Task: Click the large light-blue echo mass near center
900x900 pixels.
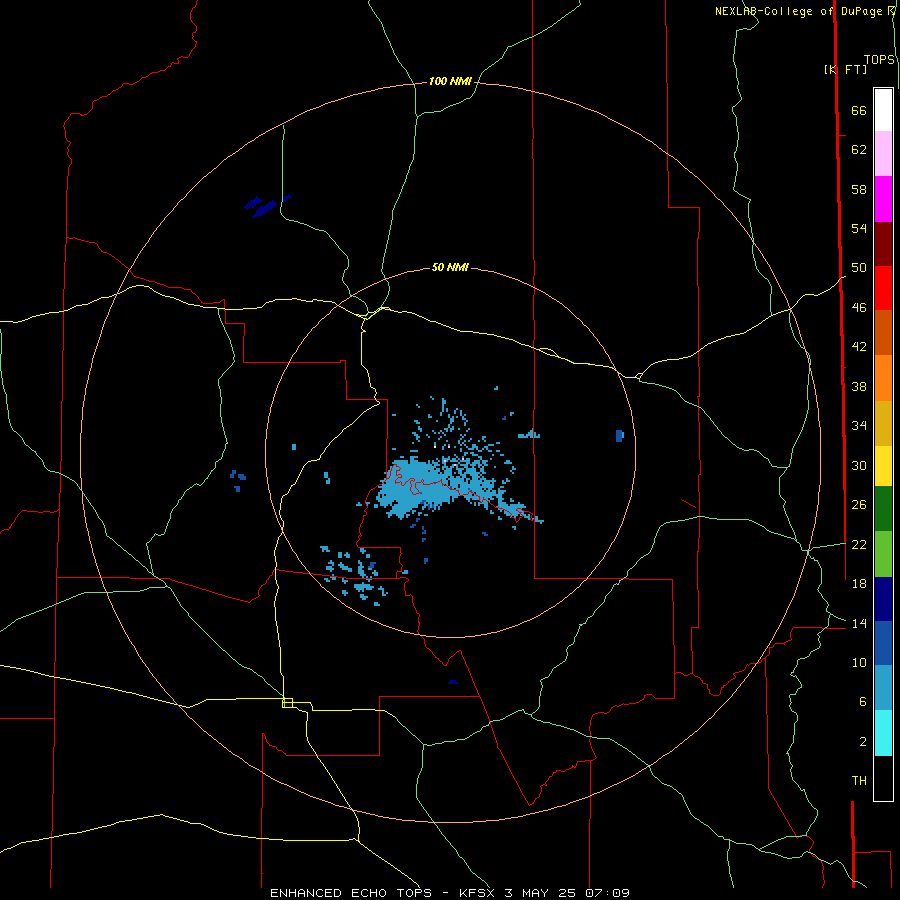Action: click(425, 487)
